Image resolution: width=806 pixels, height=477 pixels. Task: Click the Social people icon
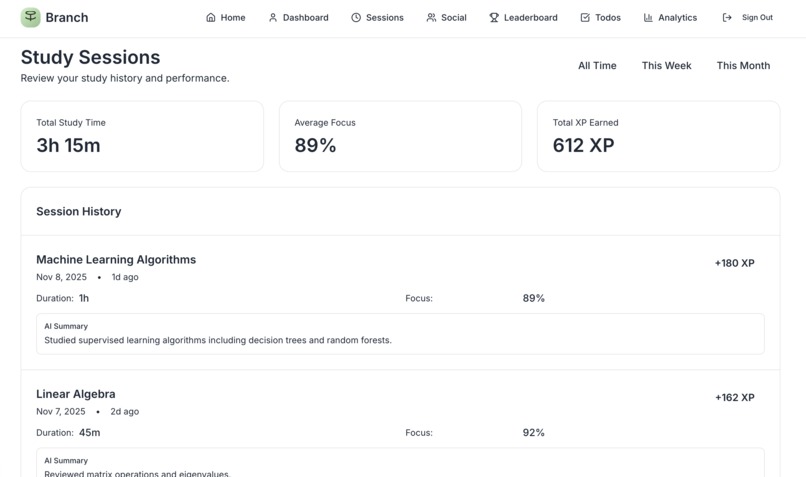(431, 17)
